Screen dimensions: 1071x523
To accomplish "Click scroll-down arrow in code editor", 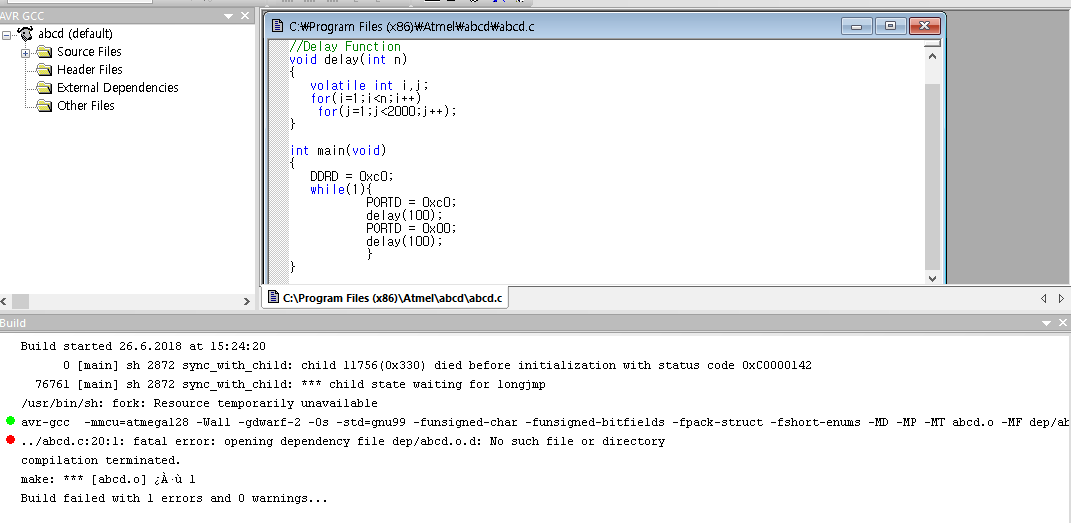I will pyautogui.click(x=932, y=279).
